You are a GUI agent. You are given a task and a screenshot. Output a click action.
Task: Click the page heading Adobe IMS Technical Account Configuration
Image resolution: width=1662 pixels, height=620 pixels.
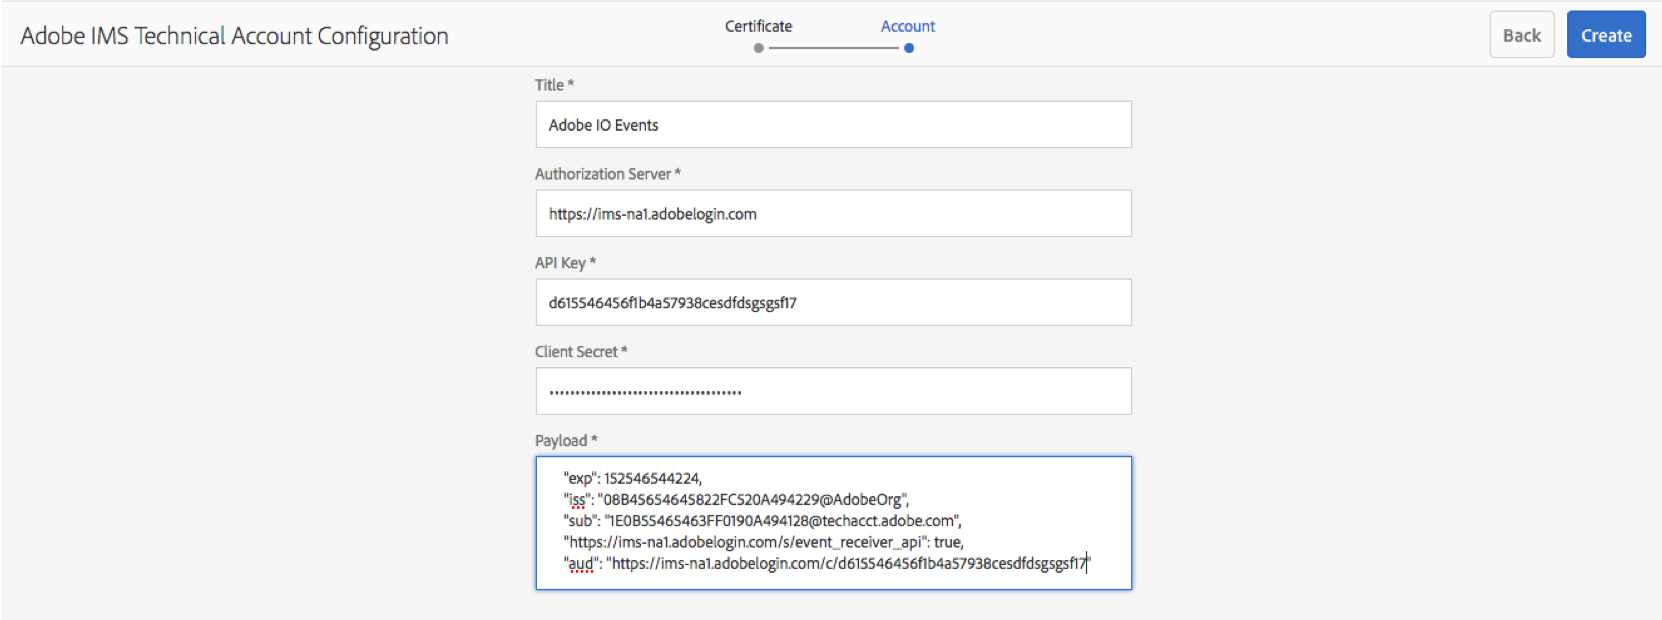pos(235,36)
